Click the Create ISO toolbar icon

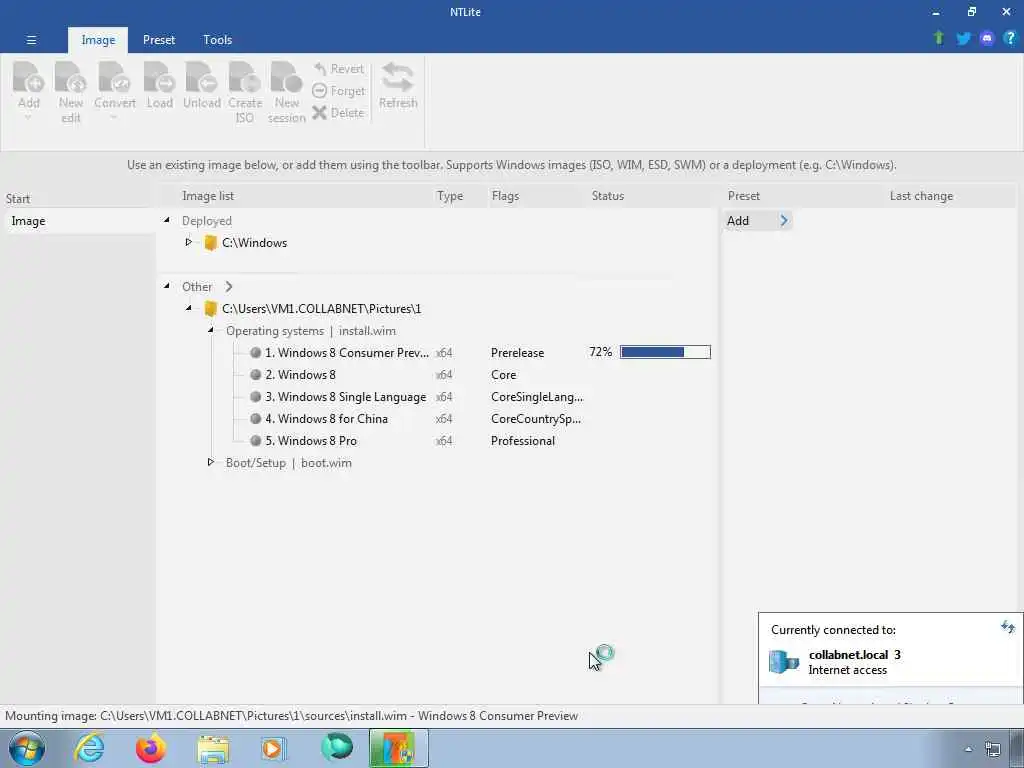(x=245, y=78)
